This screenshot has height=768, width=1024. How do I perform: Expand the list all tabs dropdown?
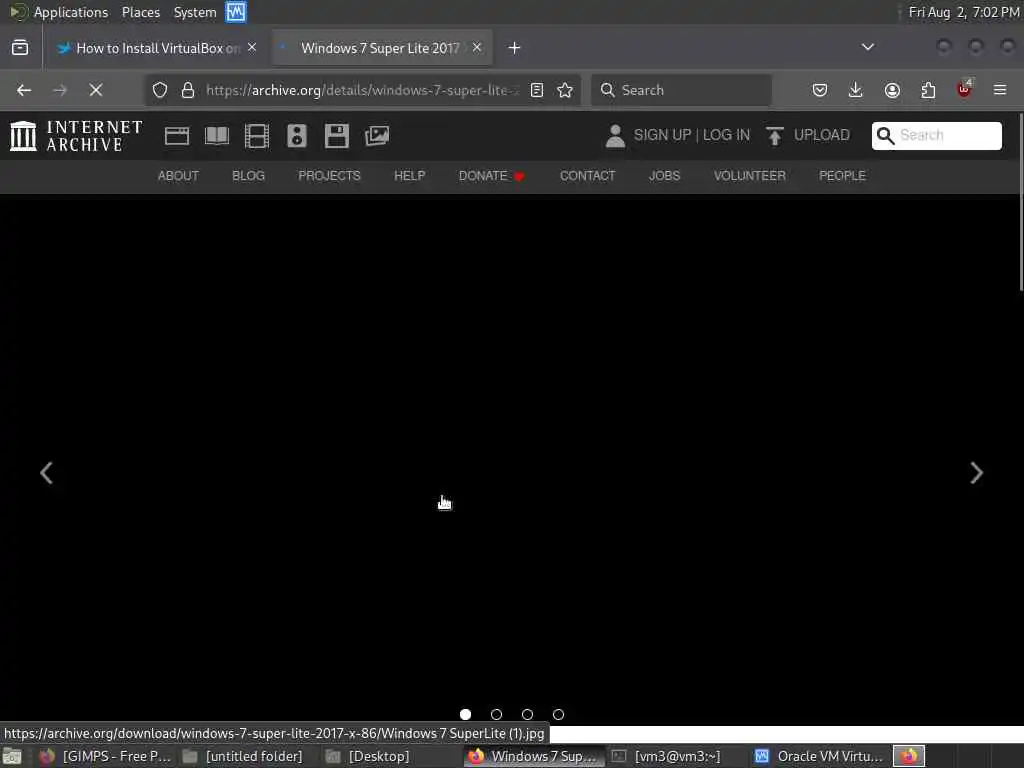click(868, 47)
